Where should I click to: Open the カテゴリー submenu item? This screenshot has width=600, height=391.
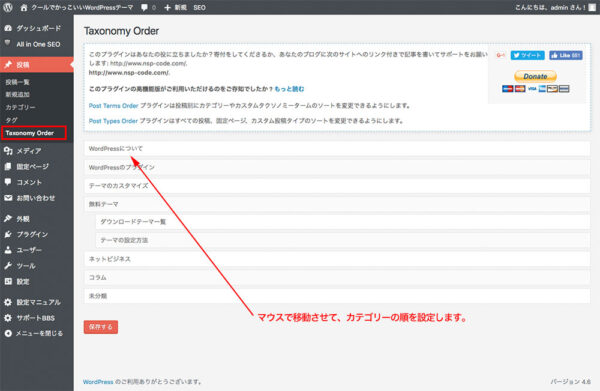point(20,108)
